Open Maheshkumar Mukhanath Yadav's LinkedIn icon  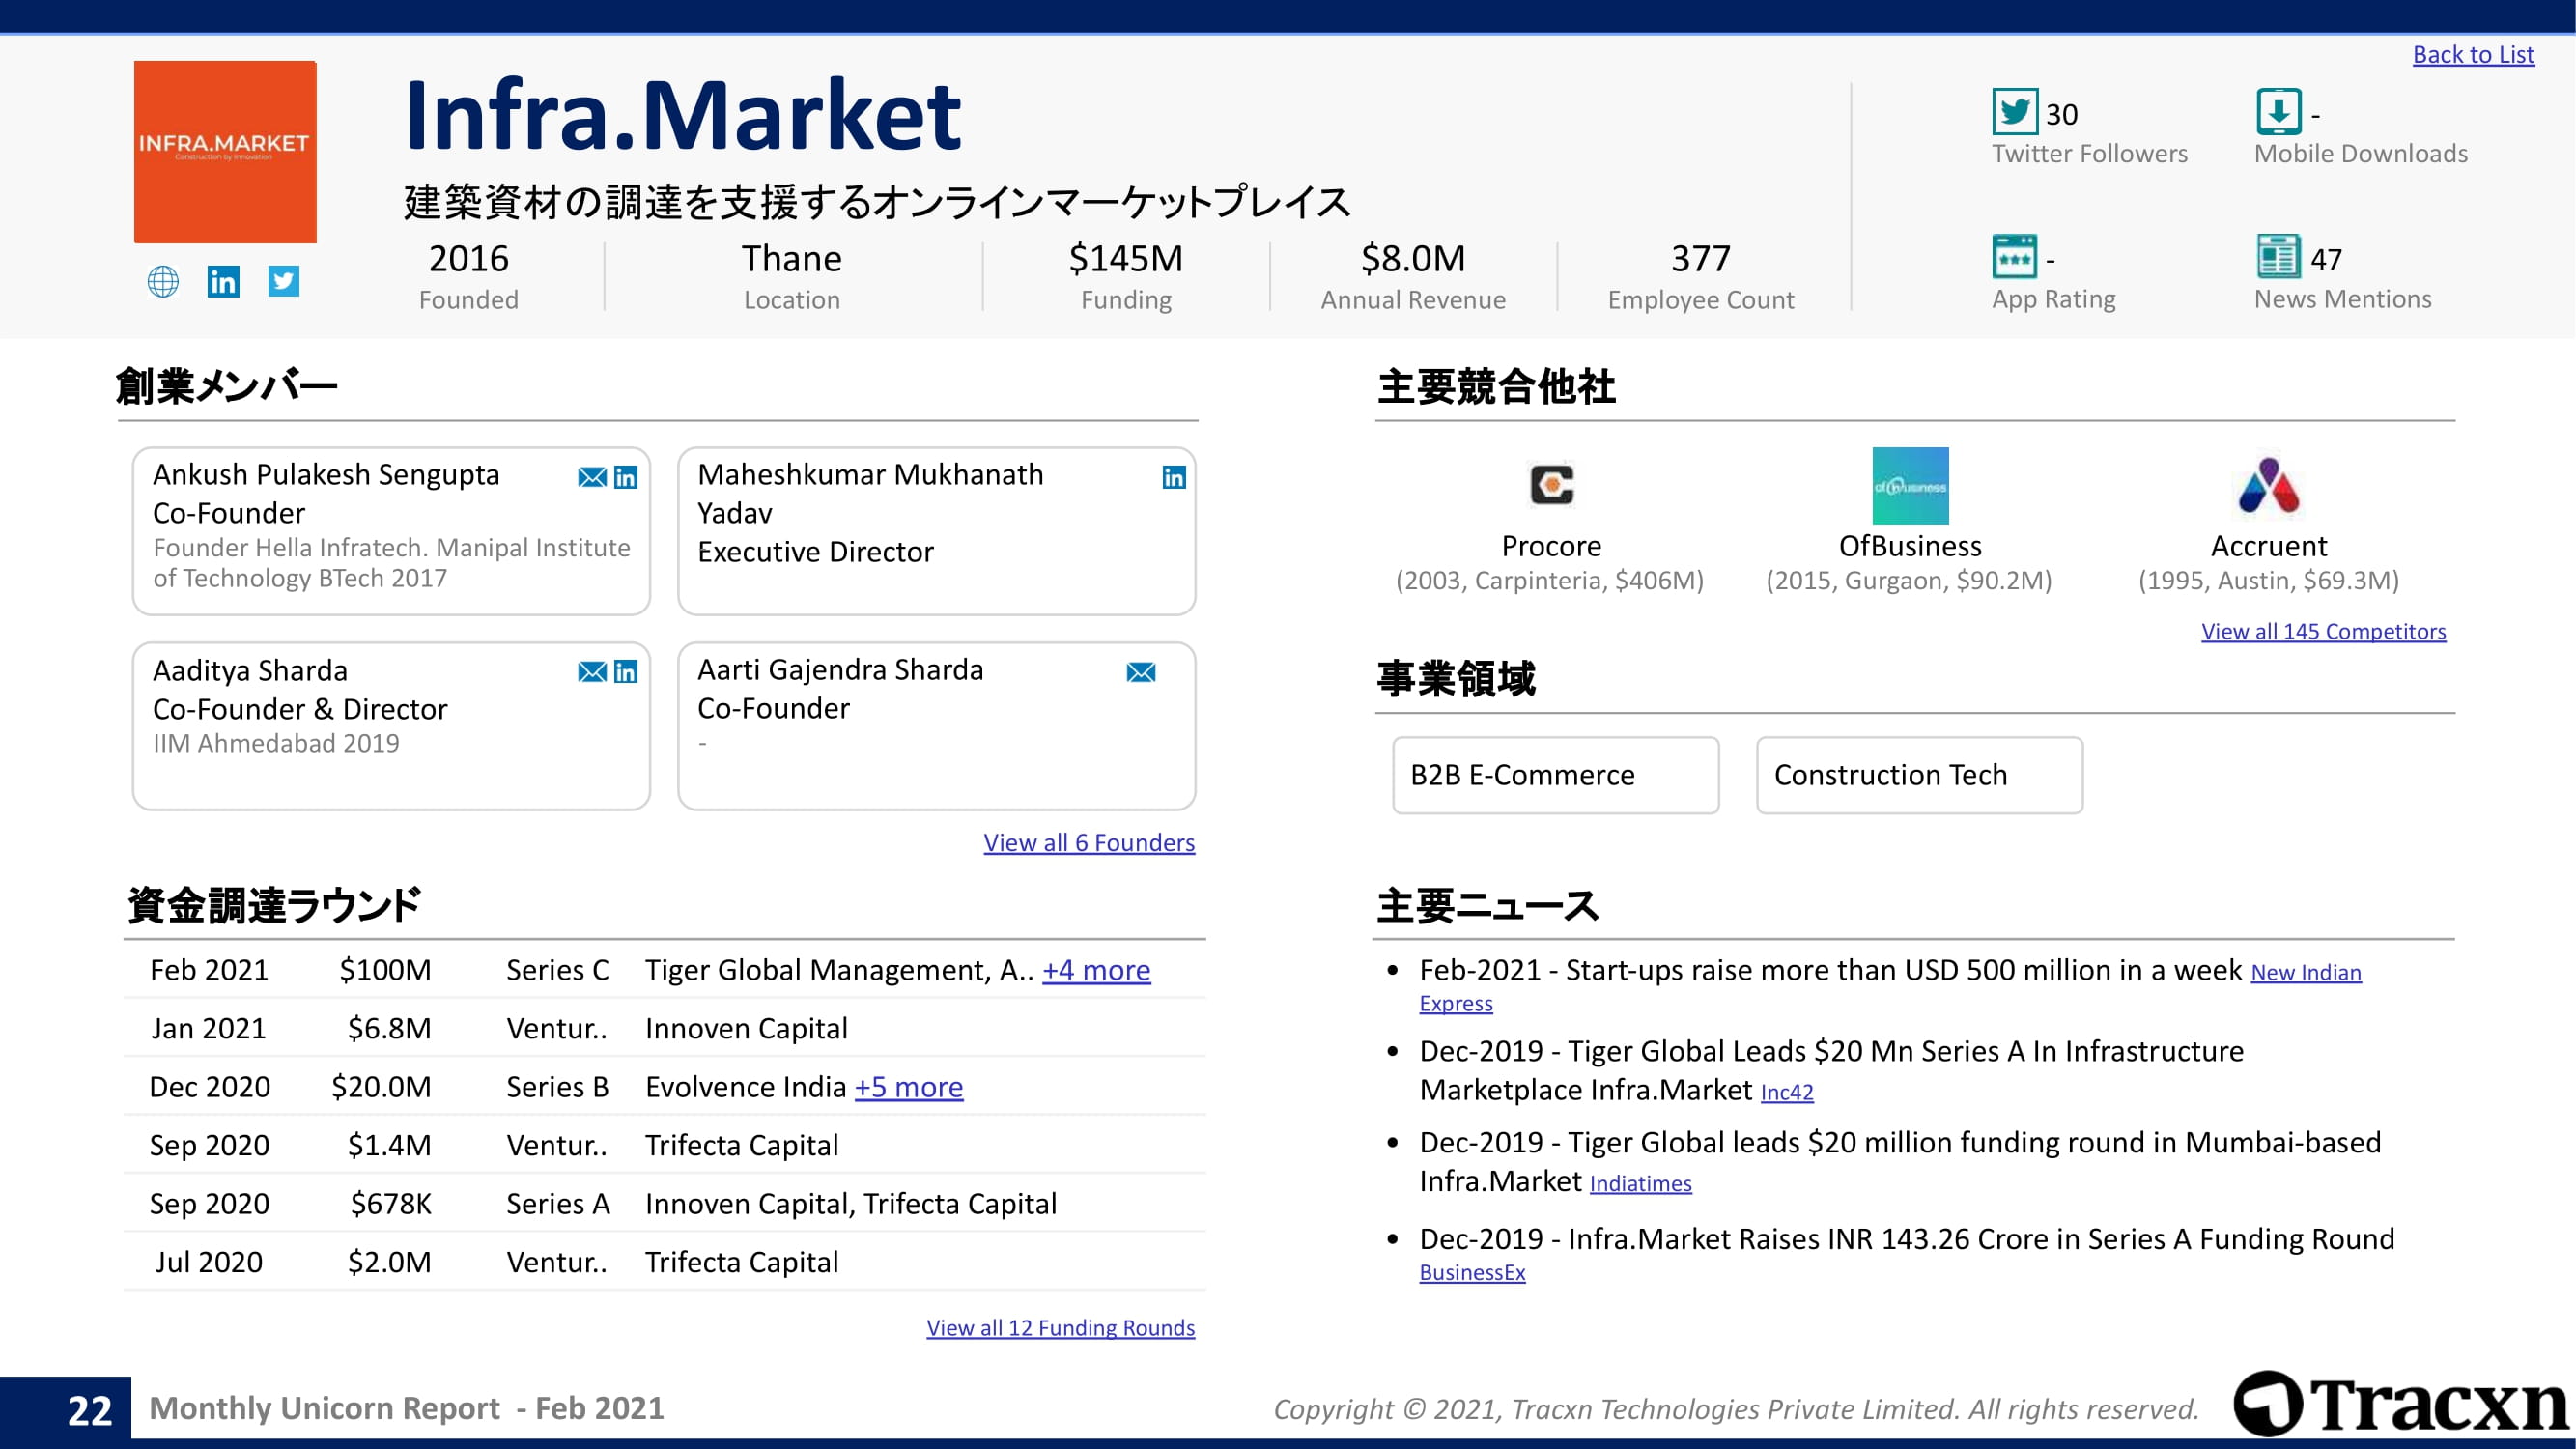[1174, 477]
